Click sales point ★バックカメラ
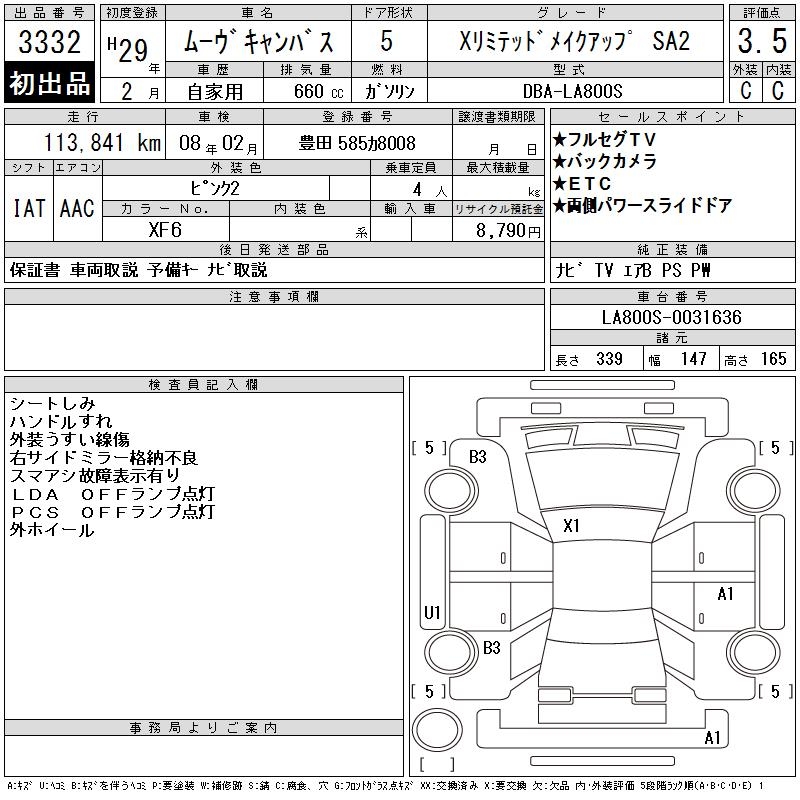 click(605, 161)
